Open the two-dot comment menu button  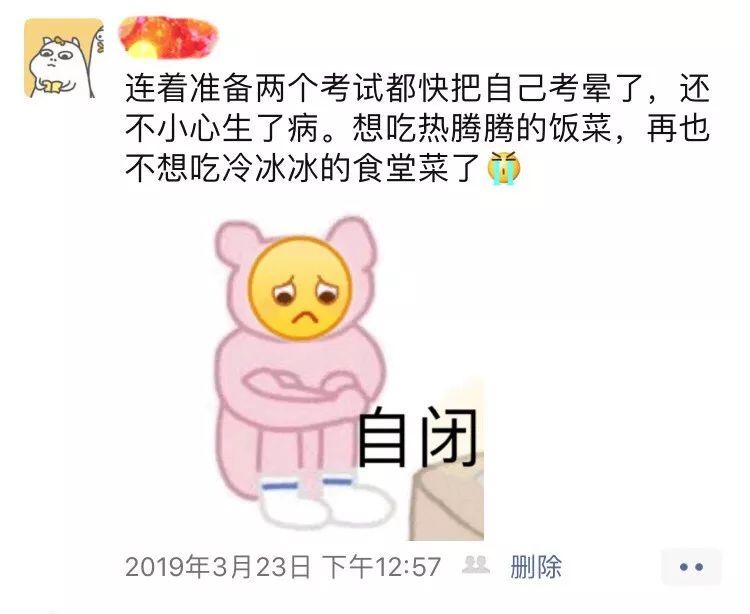tap(691, 567)
